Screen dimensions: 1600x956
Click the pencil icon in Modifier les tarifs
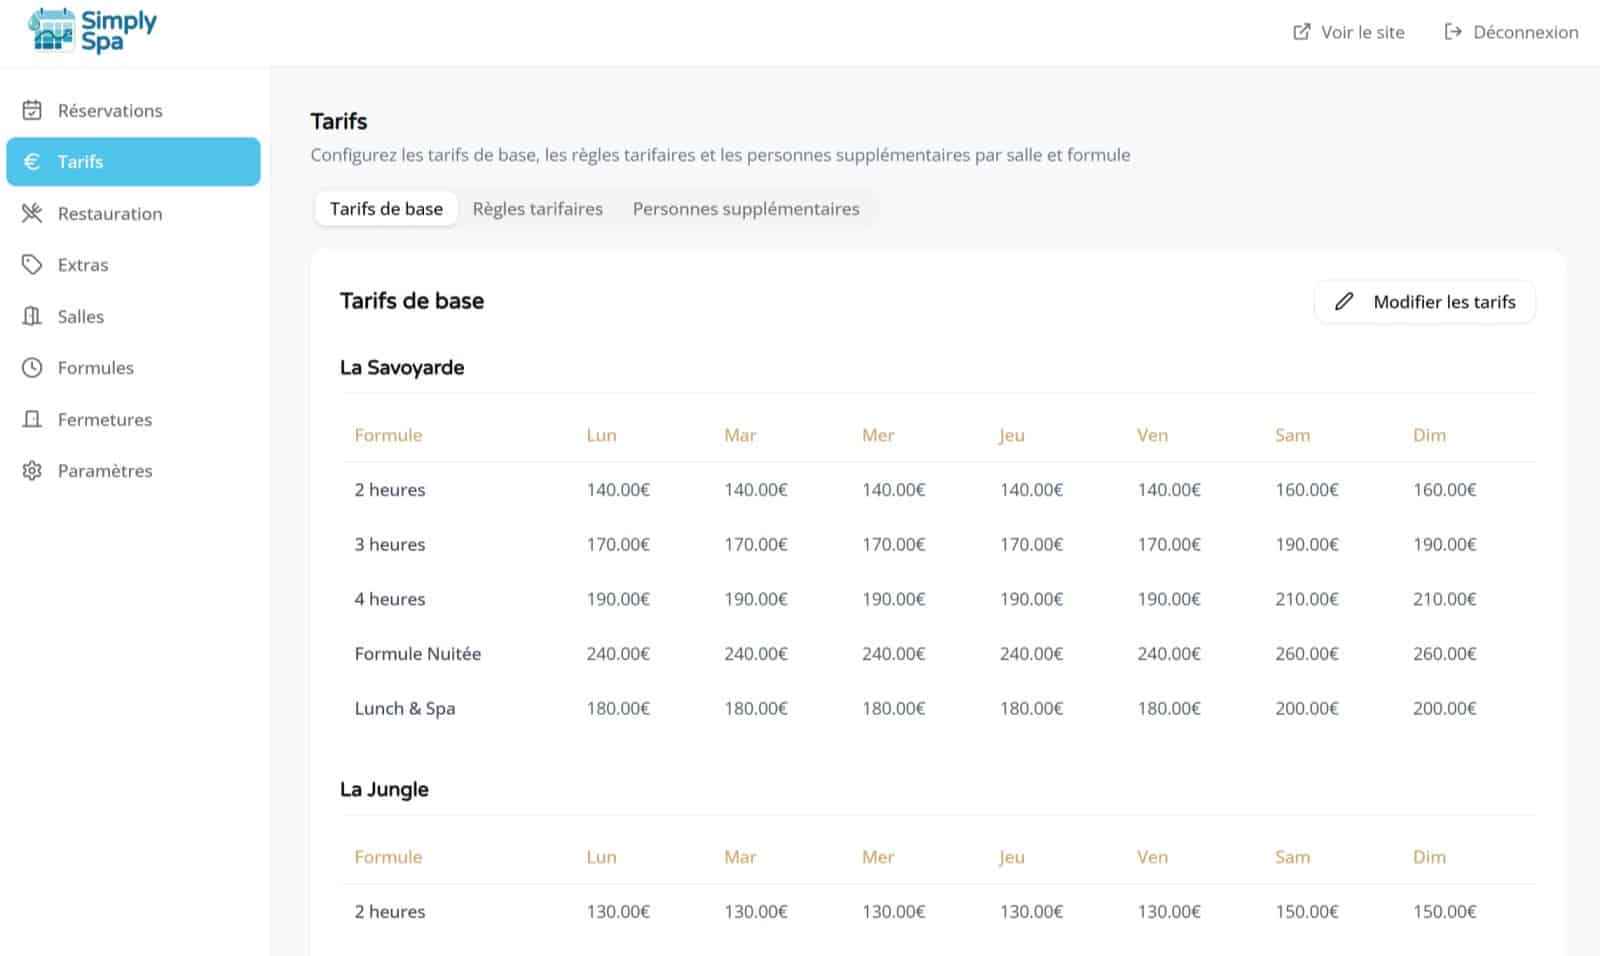pos(1344,302)
